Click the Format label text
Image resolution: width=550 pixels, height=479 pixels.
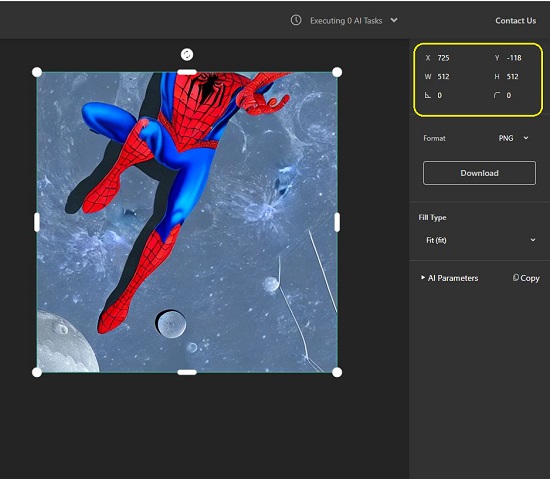[434, 138]
